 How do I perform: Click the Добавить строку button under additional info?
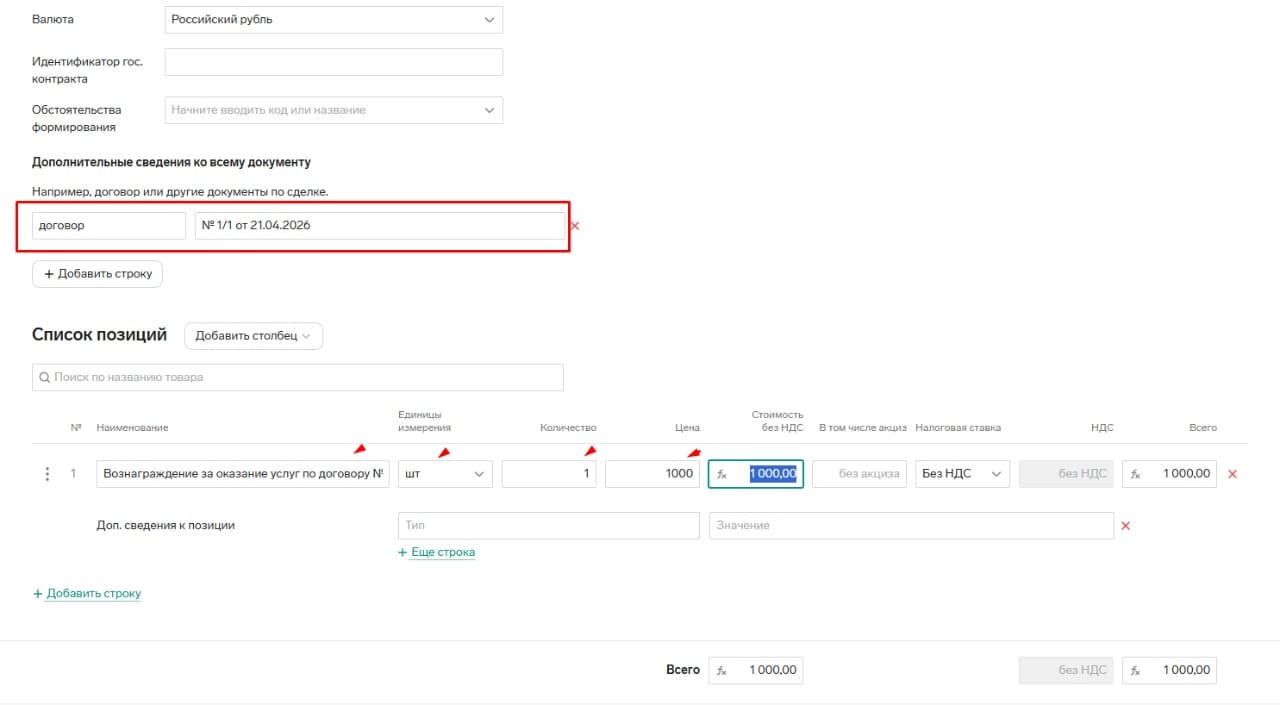pos(97,274)
